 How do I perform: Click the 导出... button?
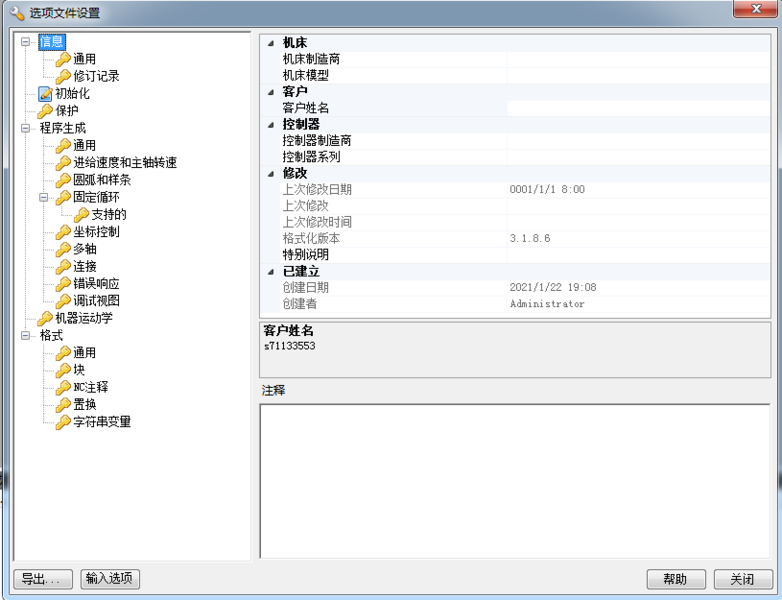(43, 579)
